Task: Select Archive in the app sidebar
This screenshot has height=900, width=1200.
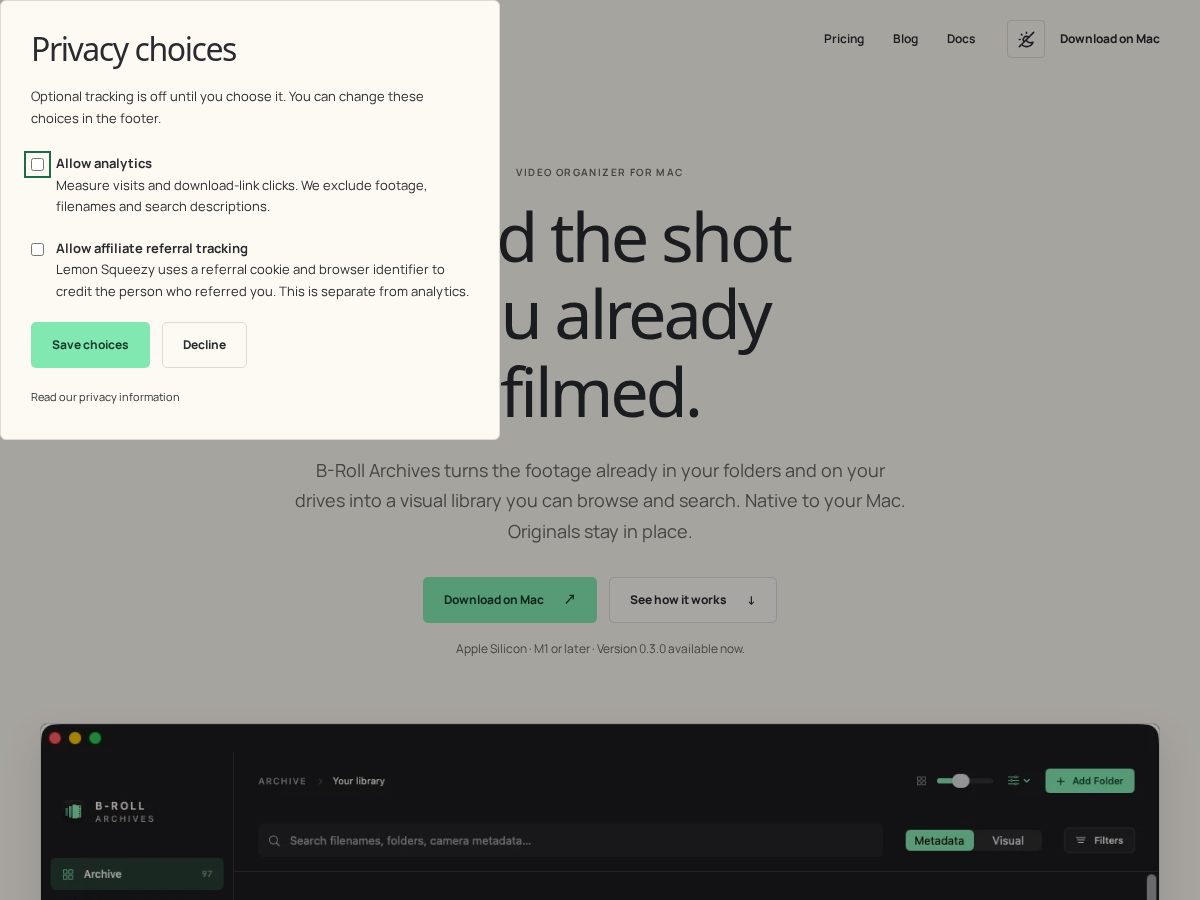Action: pos(137,874)
